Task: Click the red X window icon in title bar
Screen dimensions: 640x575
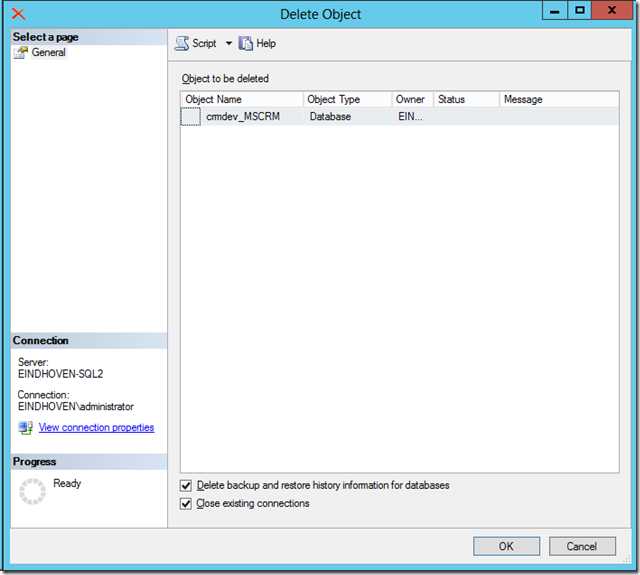Action: (x=18, y=14)
